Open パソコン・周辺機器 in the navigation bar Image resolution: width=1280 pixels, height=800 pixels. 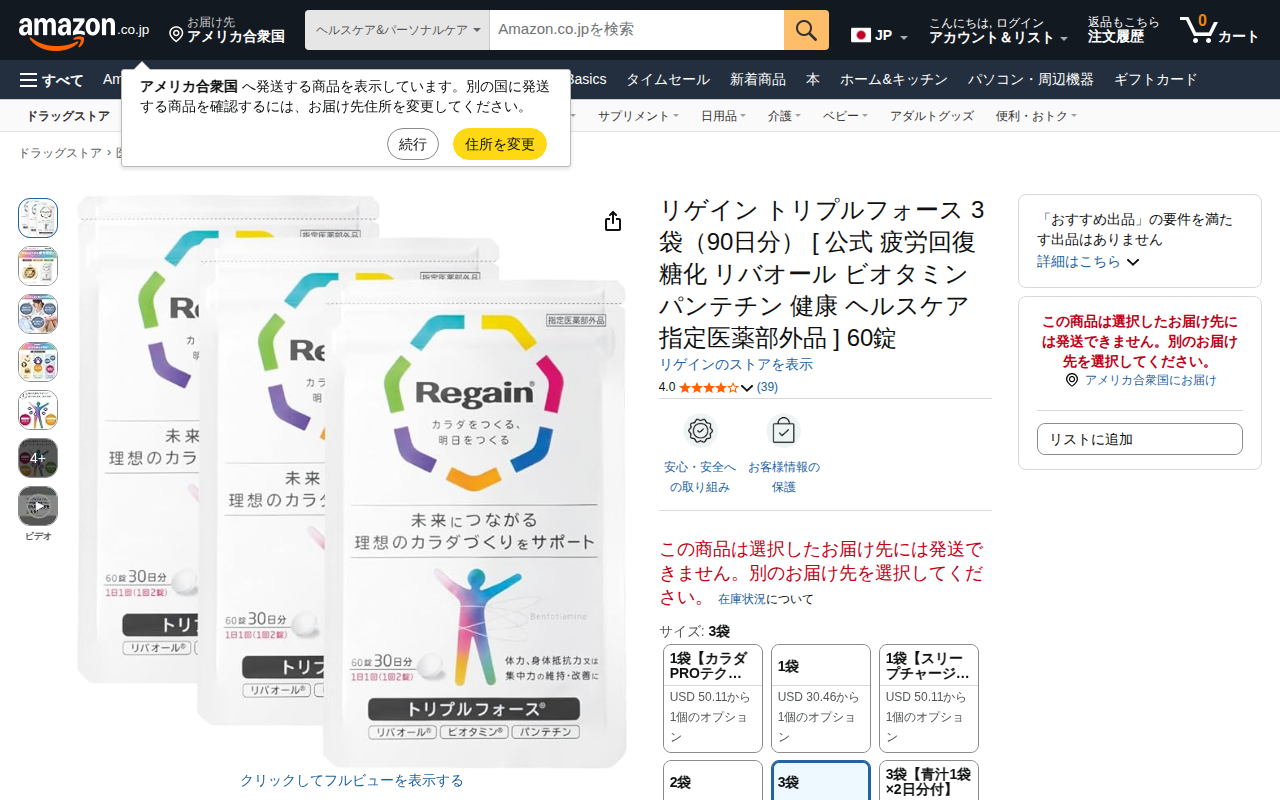[1031, 80]
